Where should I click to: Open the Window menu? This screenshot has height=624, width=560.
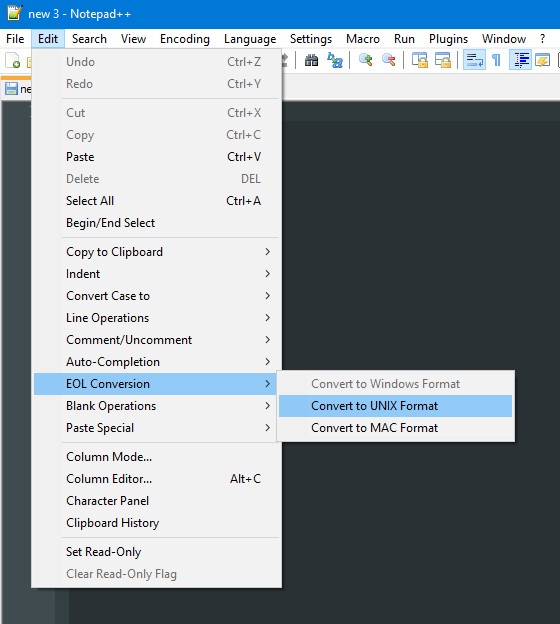504,39
